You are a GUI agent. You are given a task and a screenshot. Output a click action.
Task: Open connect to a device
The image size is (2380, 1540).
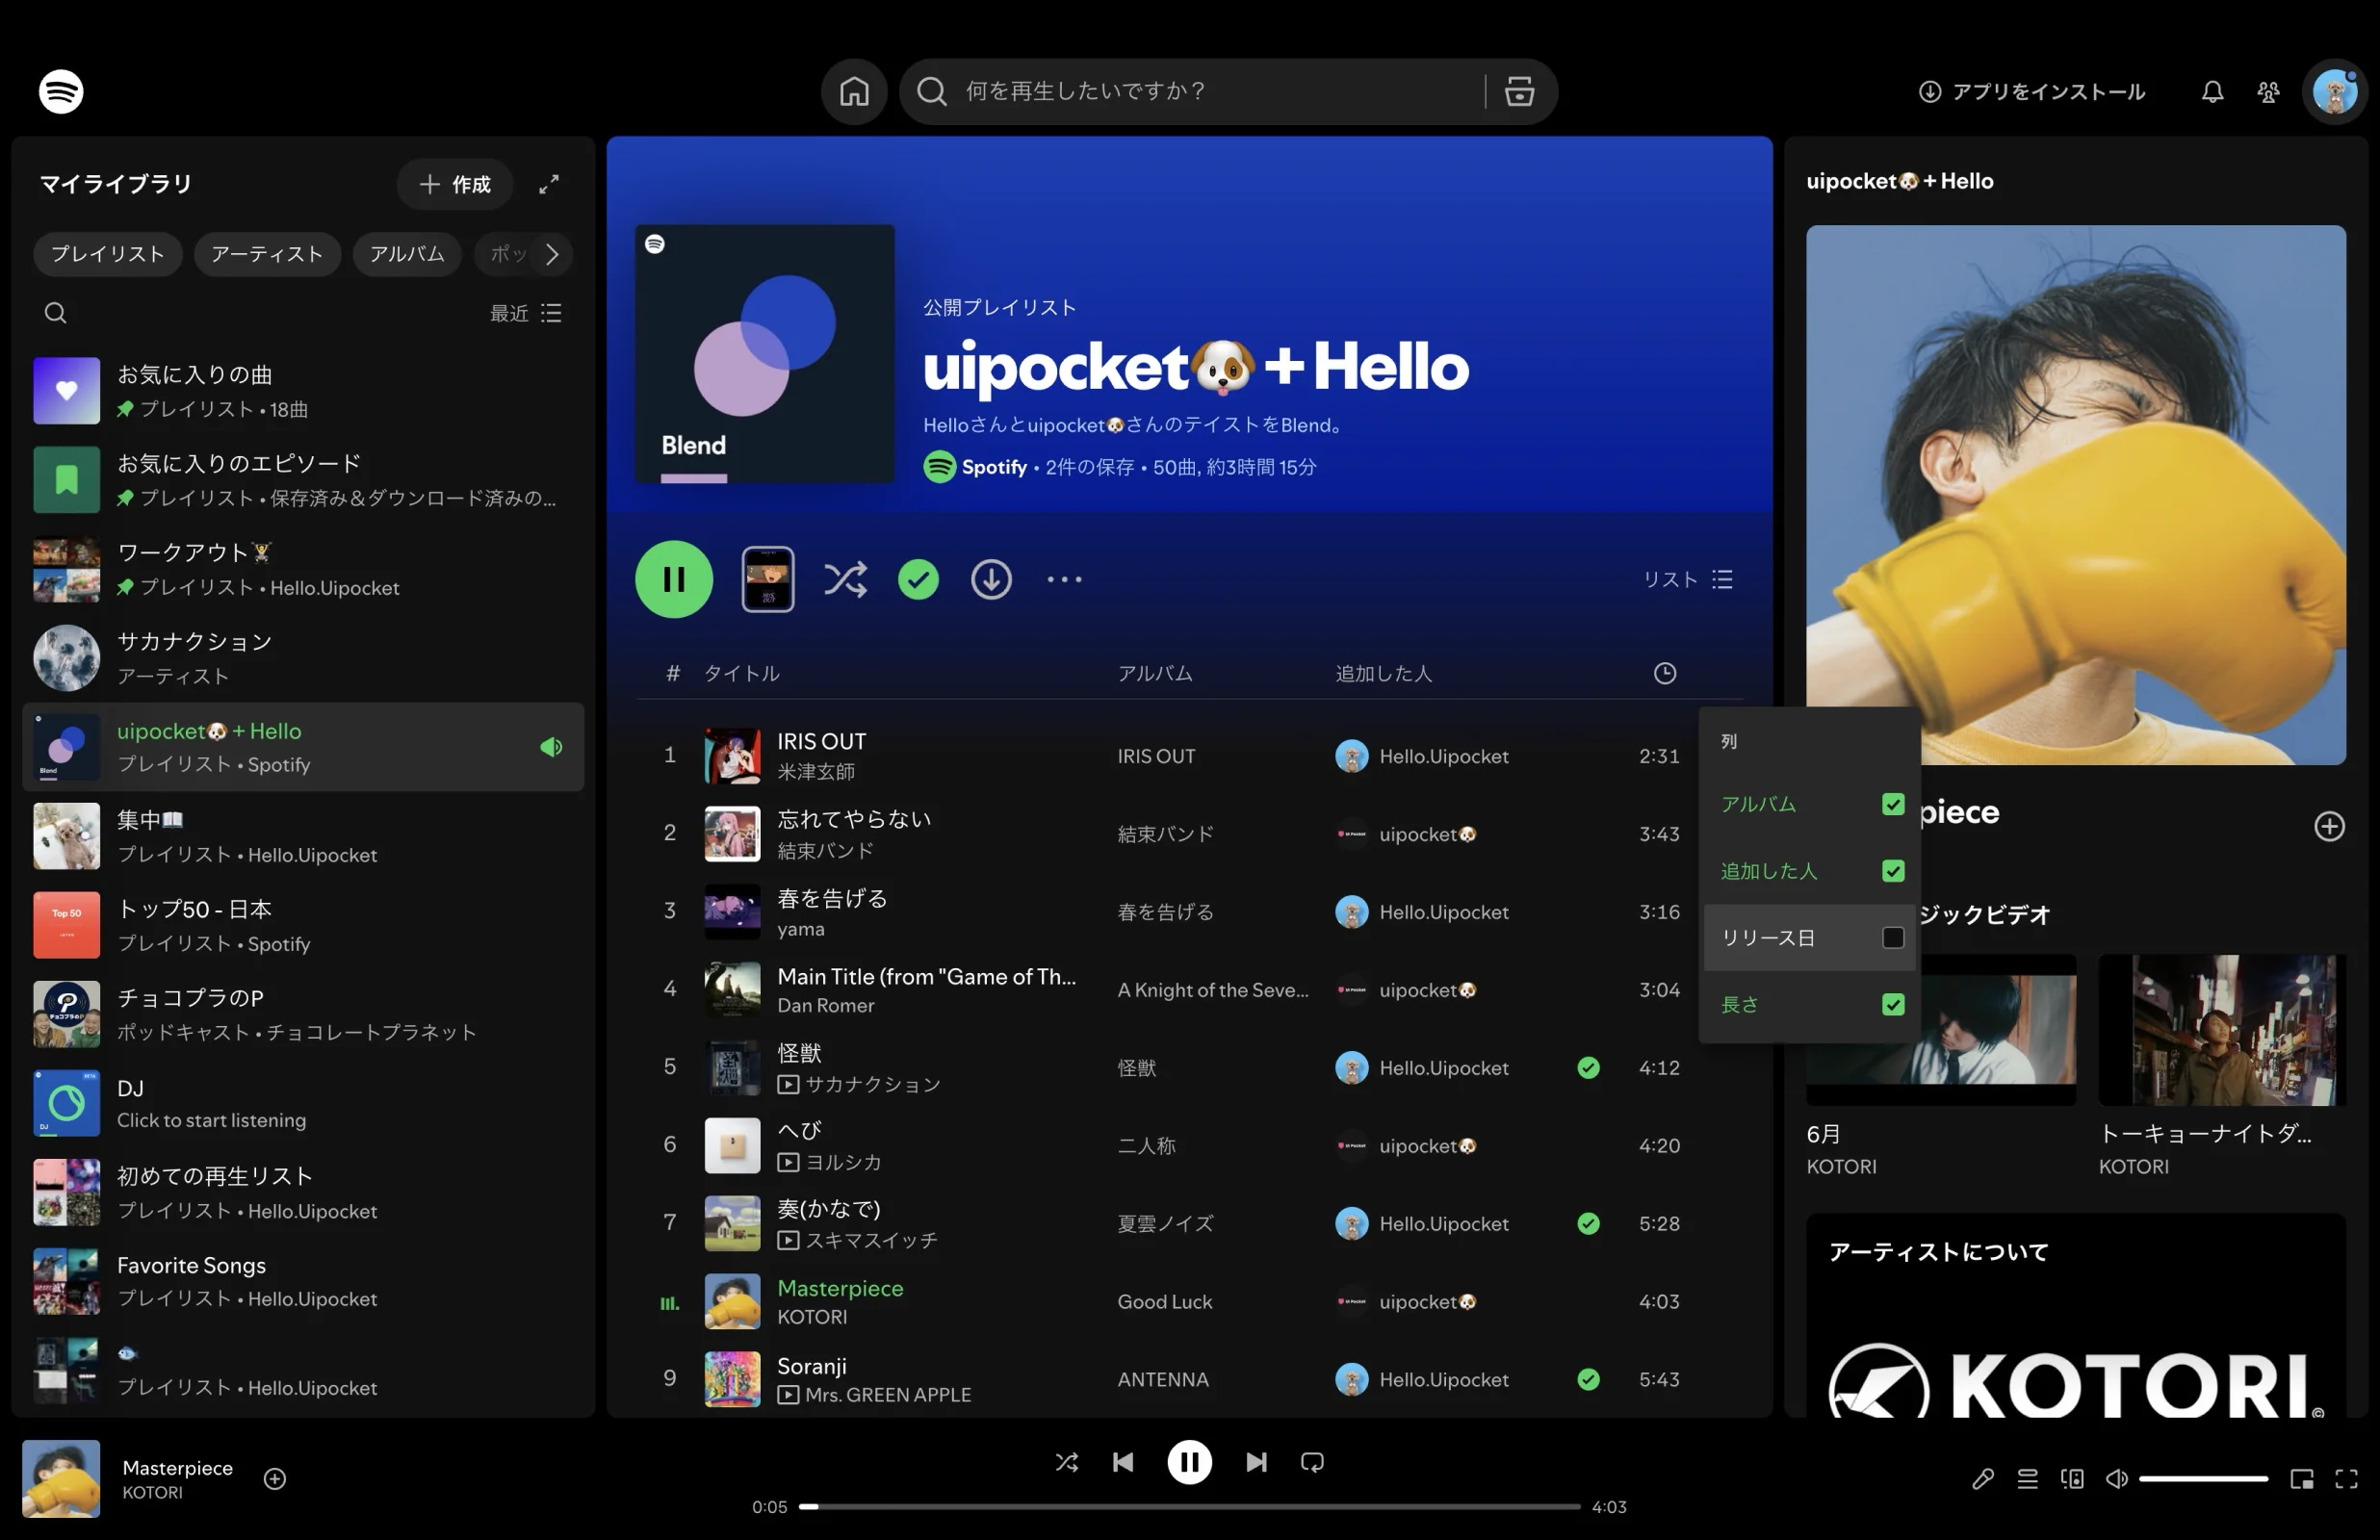pos(2072,1478)
